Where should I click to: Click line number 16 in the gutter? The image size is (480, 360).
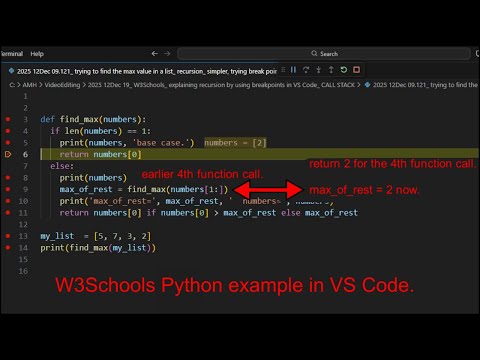[23, 271]
